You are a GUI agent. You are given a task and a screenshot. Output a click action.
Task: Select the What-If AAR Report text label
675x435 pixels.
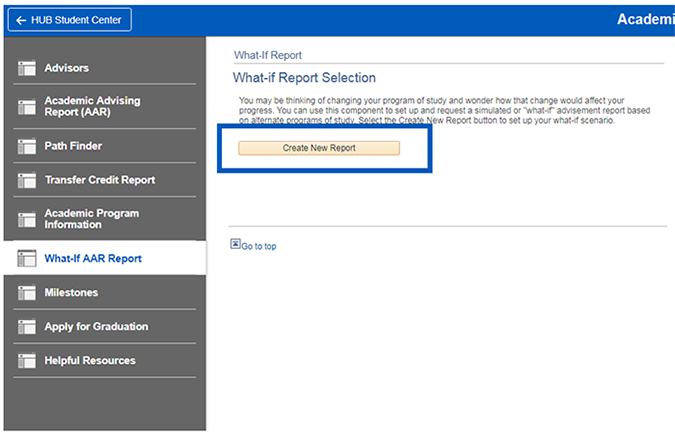tap(93, 258)
